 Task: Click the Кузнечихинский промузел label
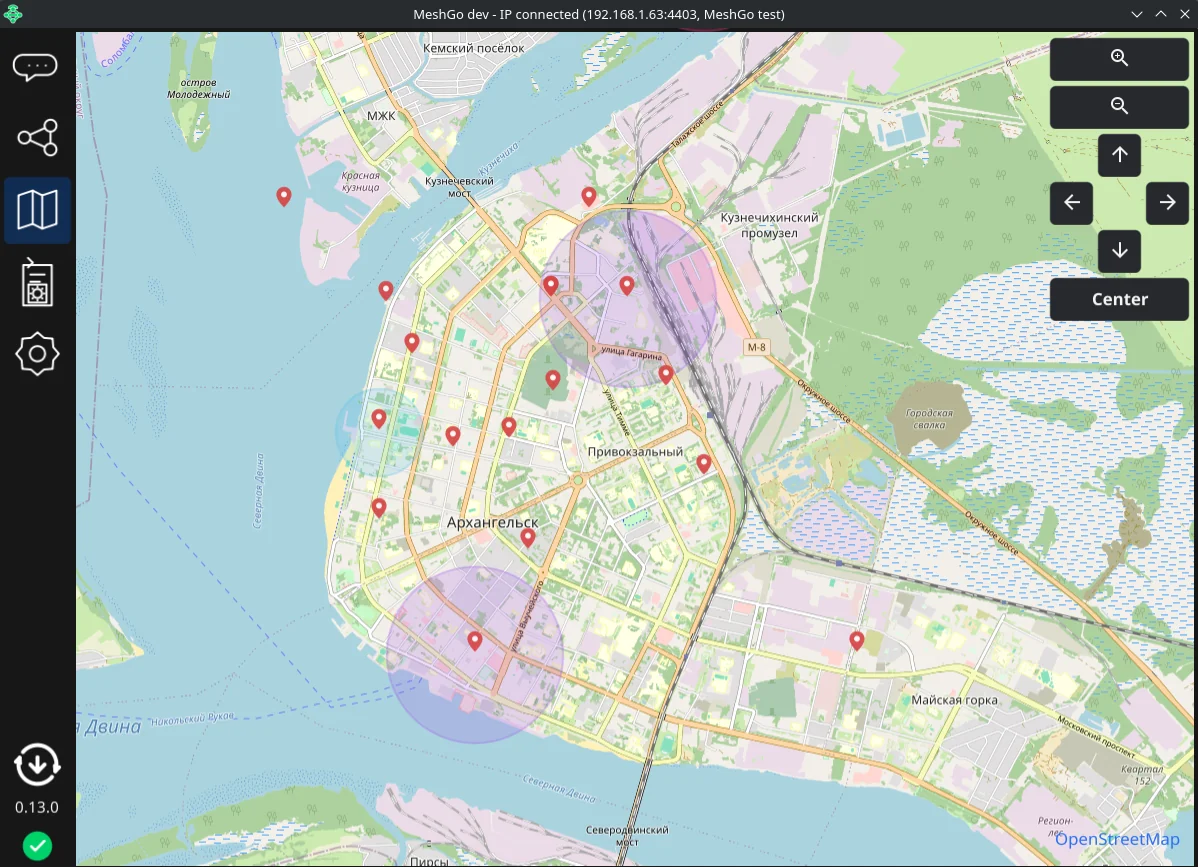[x=769, y=225]
